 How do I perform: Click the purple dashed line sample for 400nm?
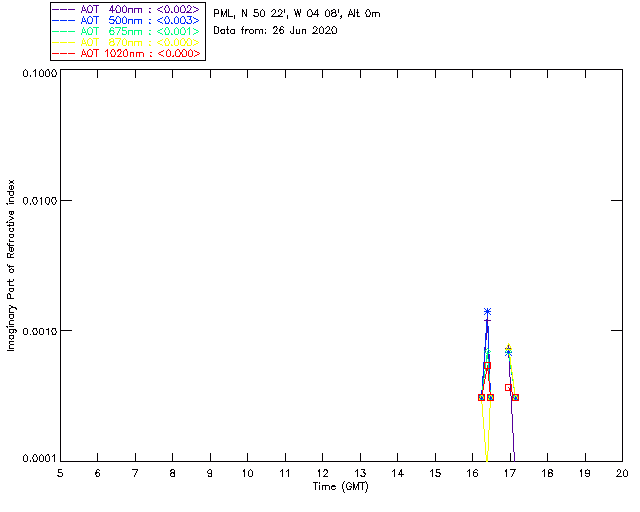64,9
